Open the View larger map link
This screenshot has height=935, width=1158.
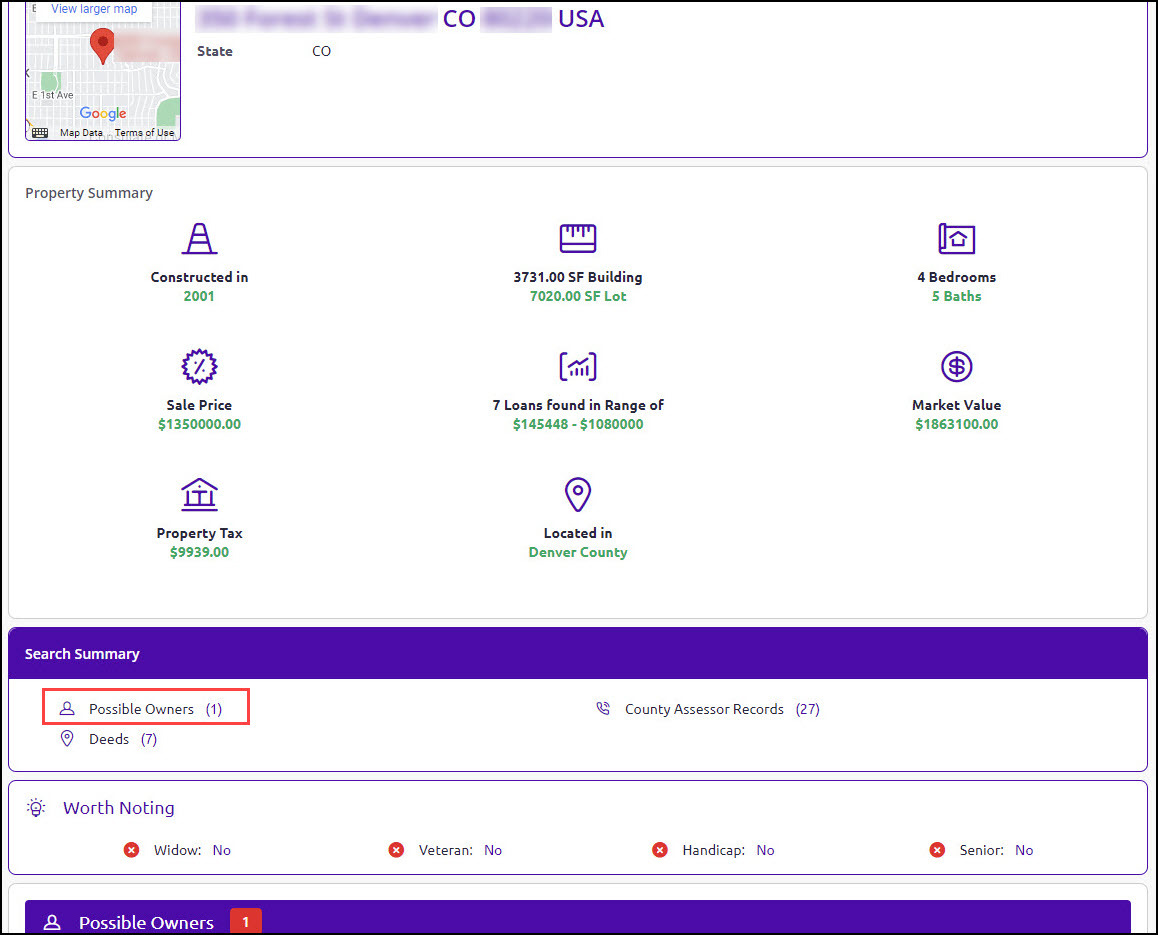point(94,9)
